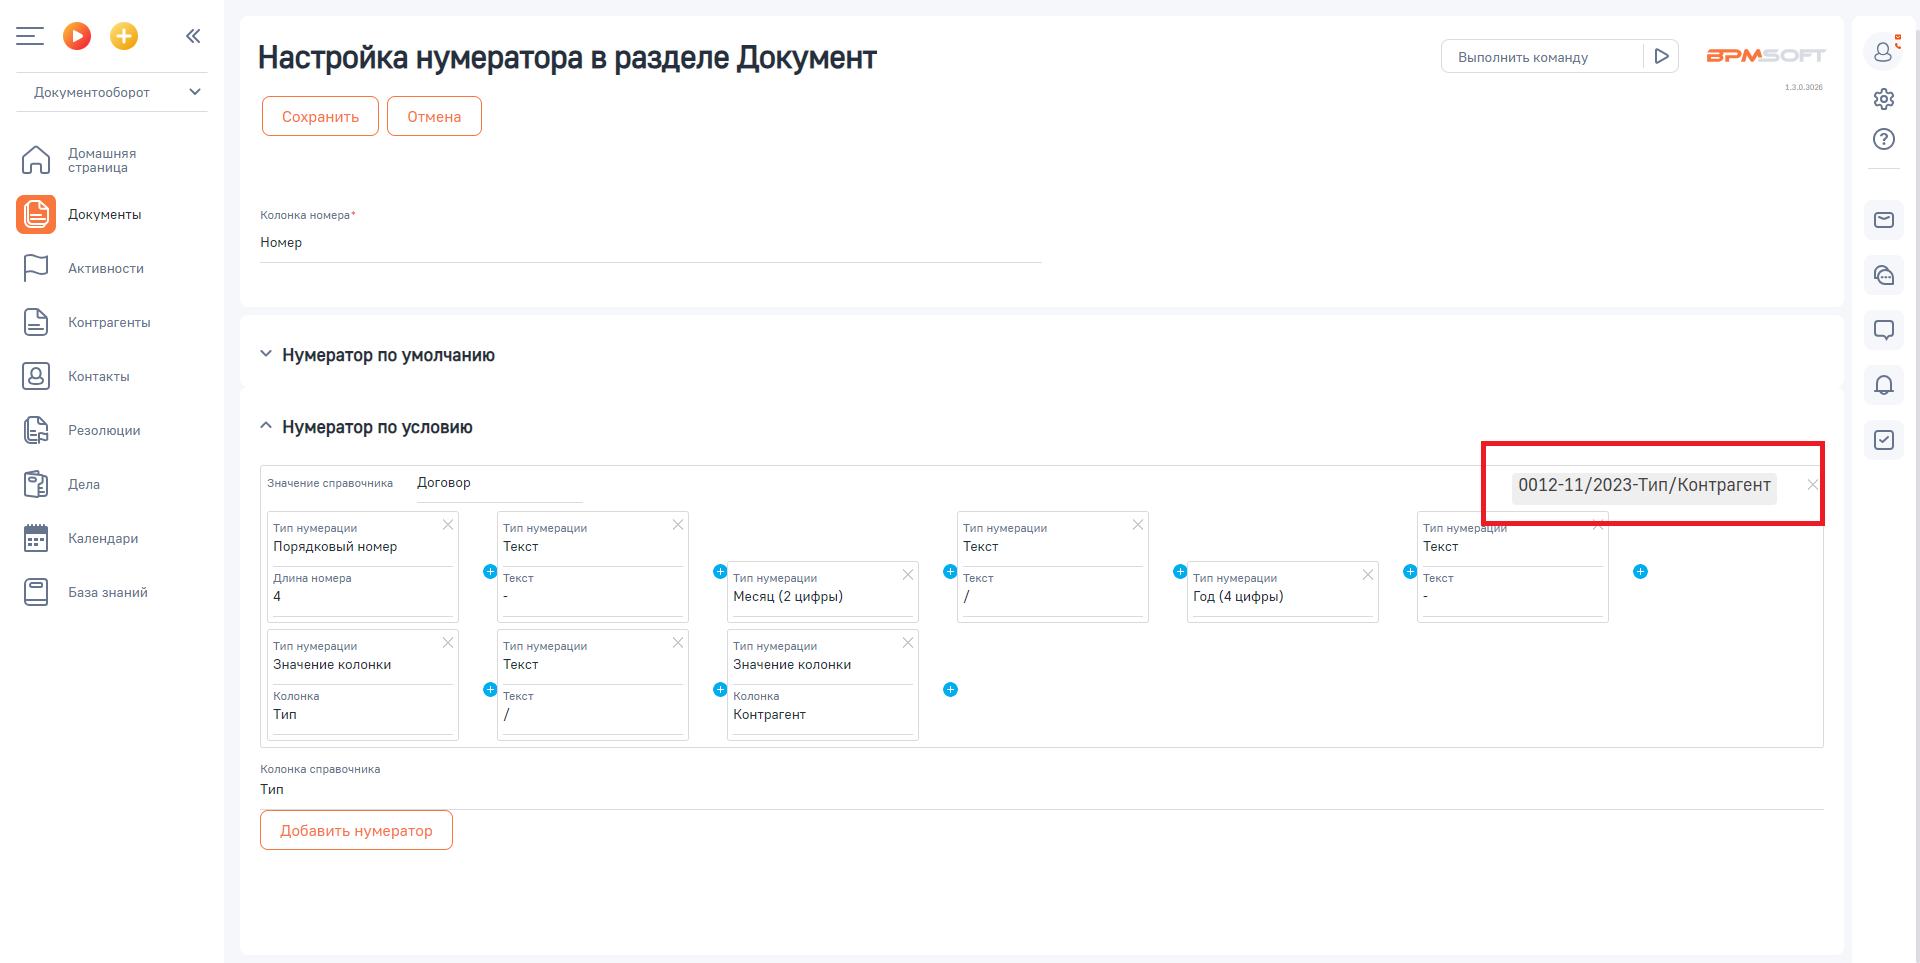The width and height of the screenshot is (1920, 963).
Task: Open the Документооборот workspace dropdown
Action: point(112,92)
